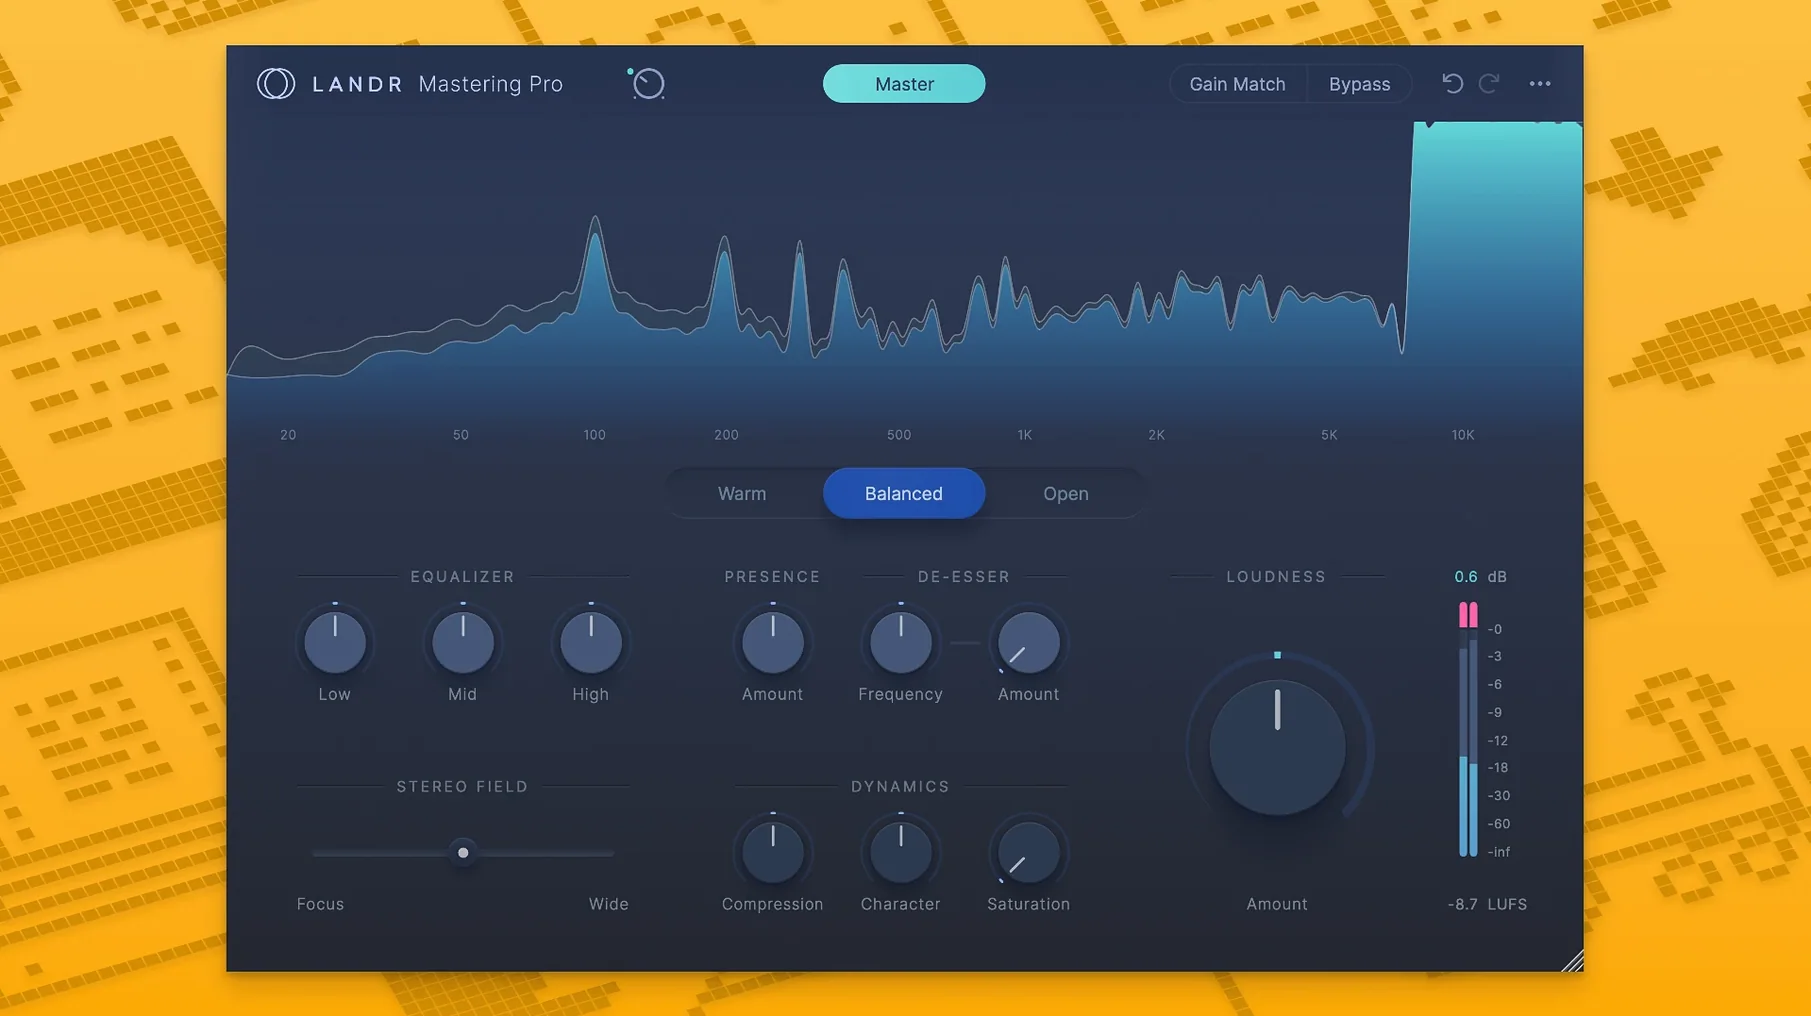1811x1016 pixels.
Task: Click the 0.6 dB peak readout
Action: pos(1480,577)
